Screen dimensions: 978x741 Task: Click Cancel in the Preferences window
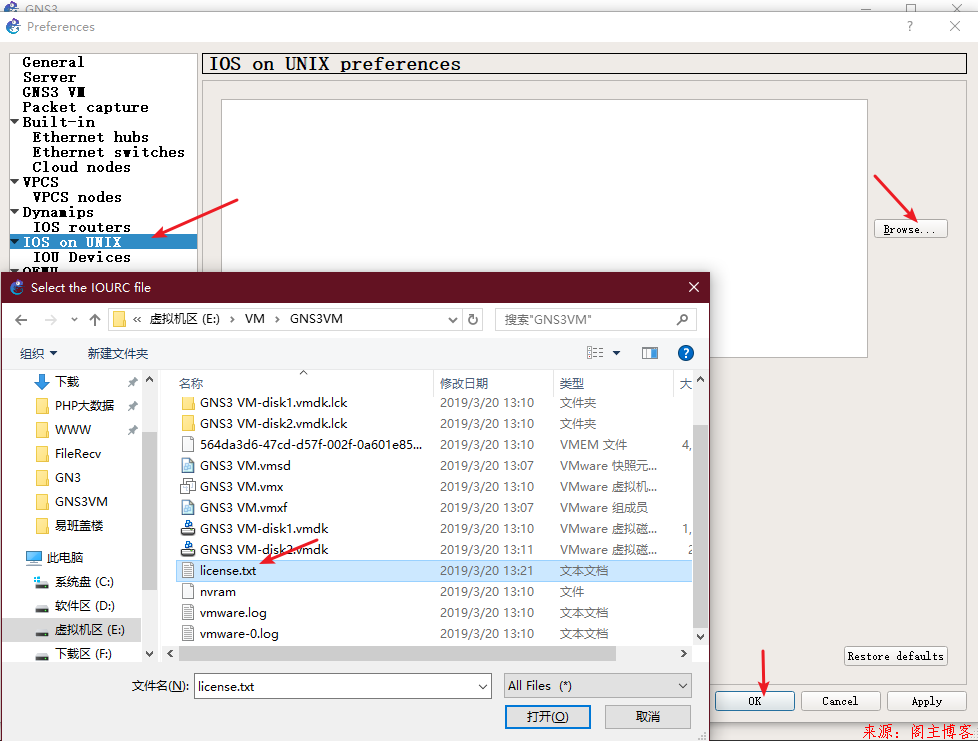(x=840, y=701)
